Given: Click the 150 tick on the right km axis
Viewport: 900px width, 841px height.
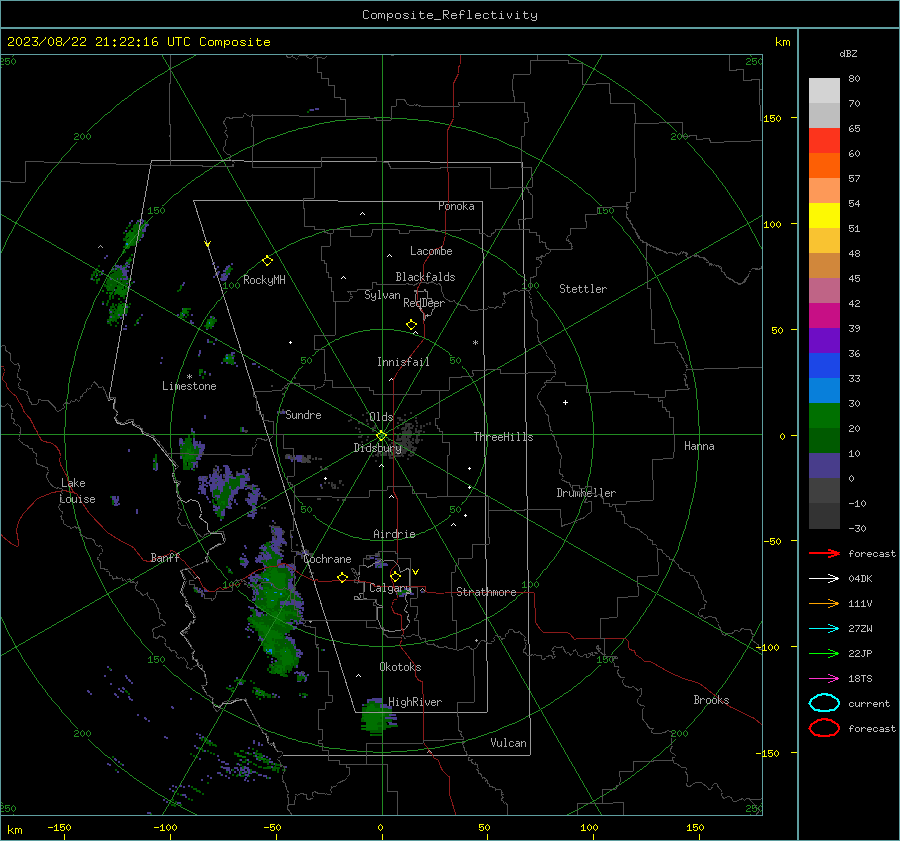Looking at the screenshot, I should coord(772,118).
